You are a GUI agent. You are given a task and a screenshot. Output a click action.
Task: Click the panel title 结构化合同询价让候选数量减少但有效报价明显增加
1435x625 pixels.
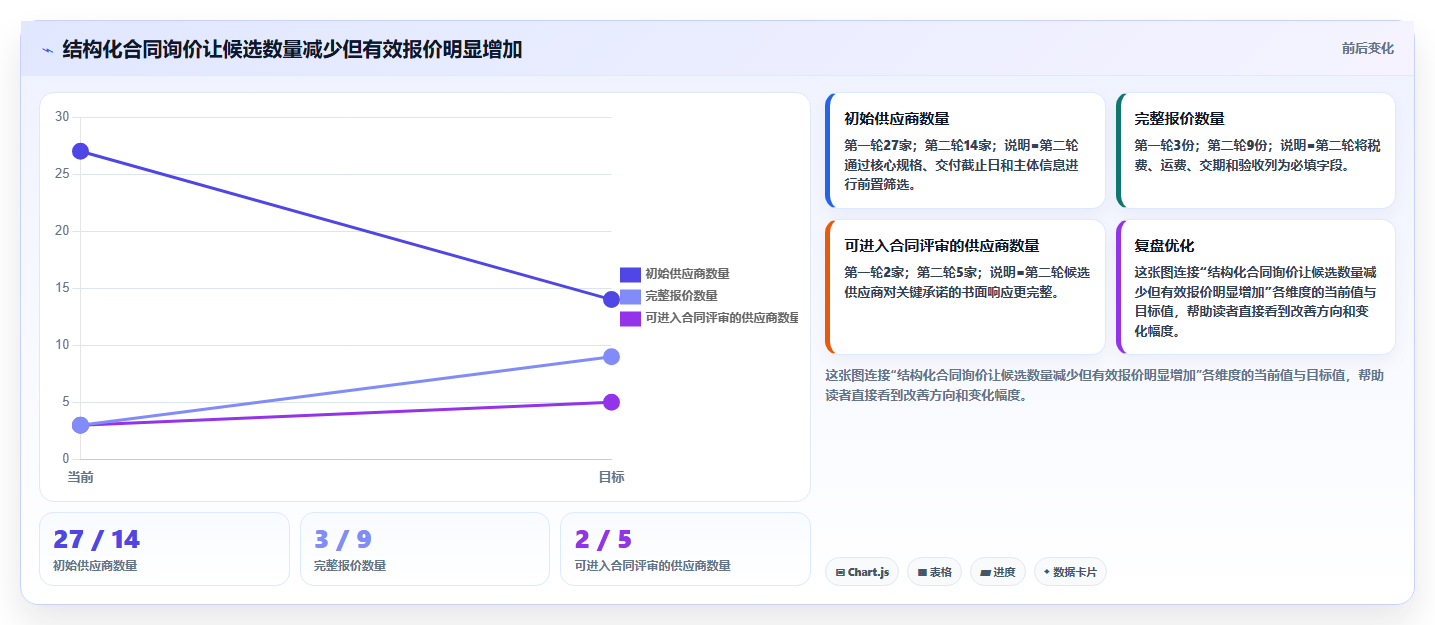(x=292, y=49)
